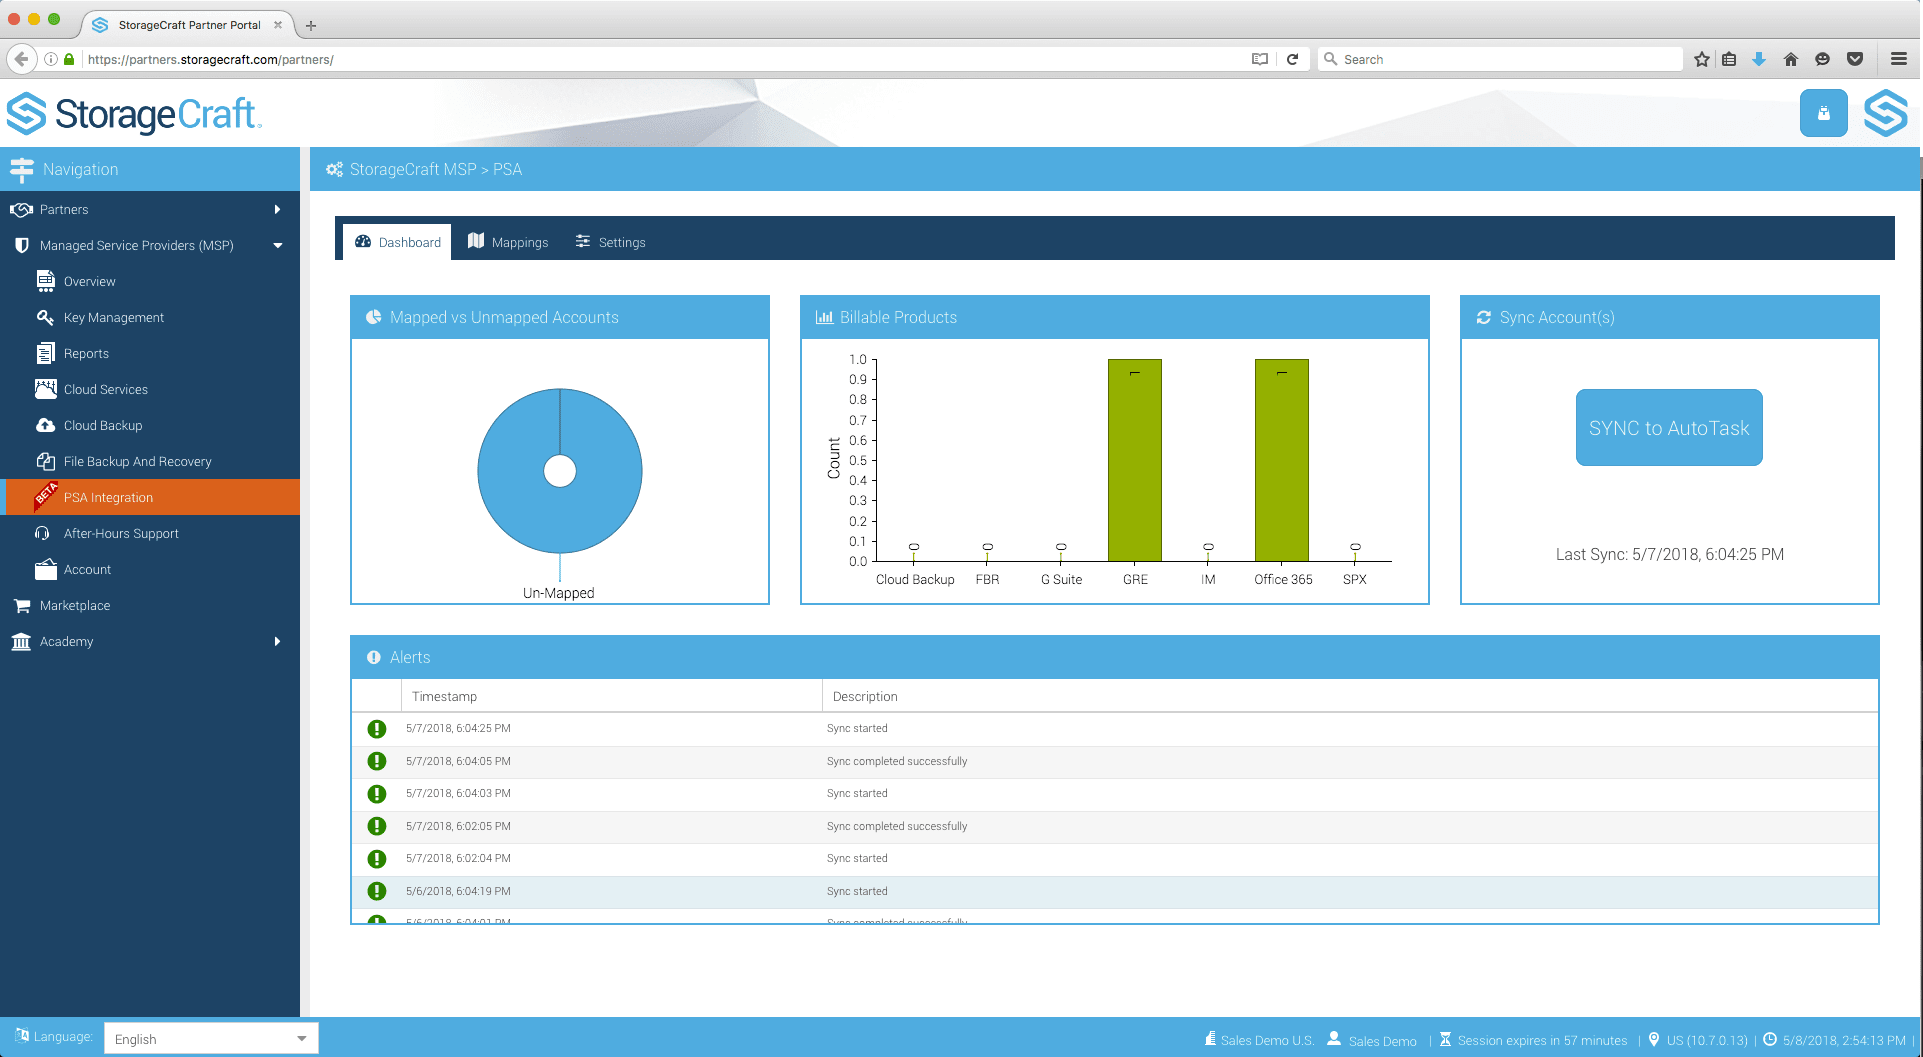The width and height of the screenshot is (1923, 1057).
Task: Expand the Partners submenu arrow
Action: (x=277, y=209)
